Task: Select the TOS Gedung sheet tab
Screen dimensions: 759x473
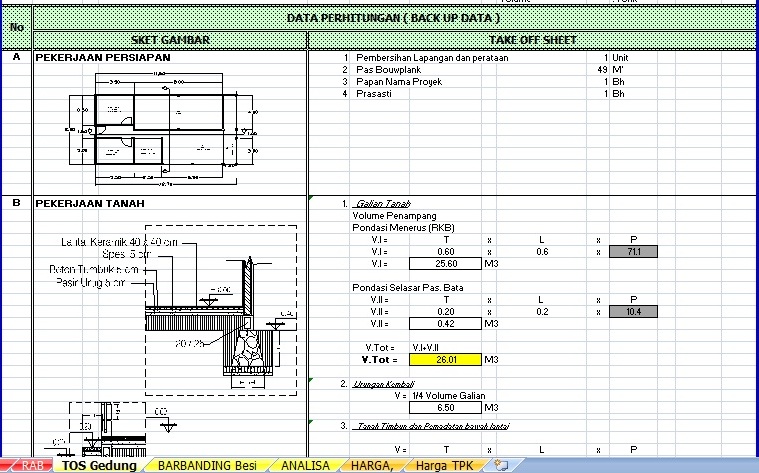Action: pyautogui.click(x=99, y=466)
